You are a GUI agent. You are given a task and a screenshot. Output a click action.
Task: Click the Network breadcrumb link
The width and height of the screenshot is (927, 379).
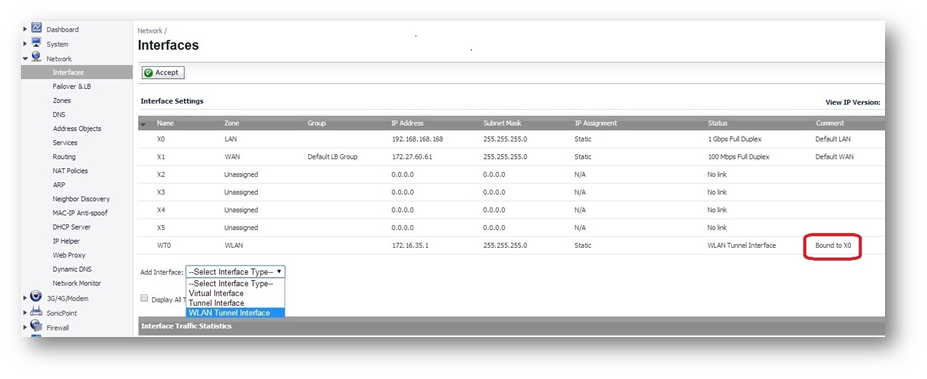coord(150,30)
